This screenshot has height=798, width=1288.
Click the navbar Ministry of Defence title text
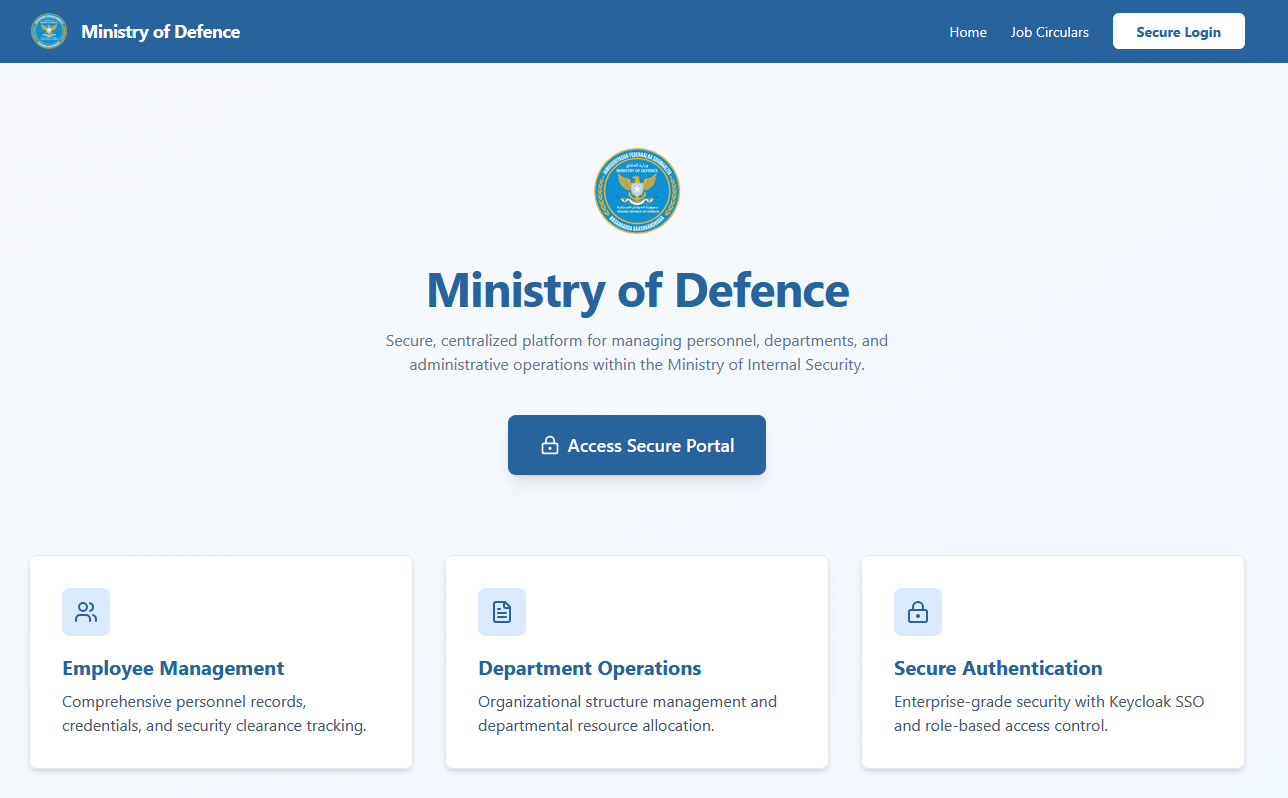(x=160, y=32)
